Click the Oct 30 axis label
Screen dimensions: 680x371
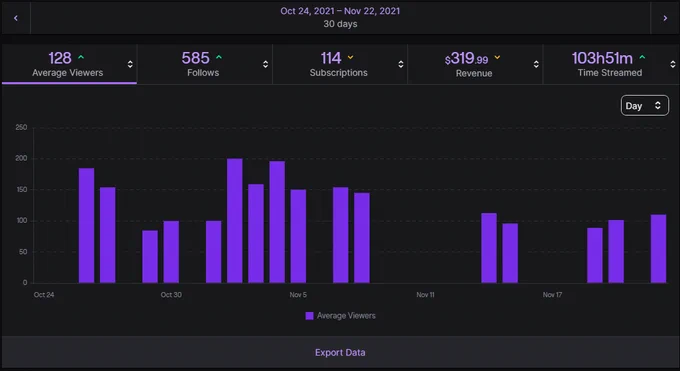pyautogui.click(x=171, y=295)
